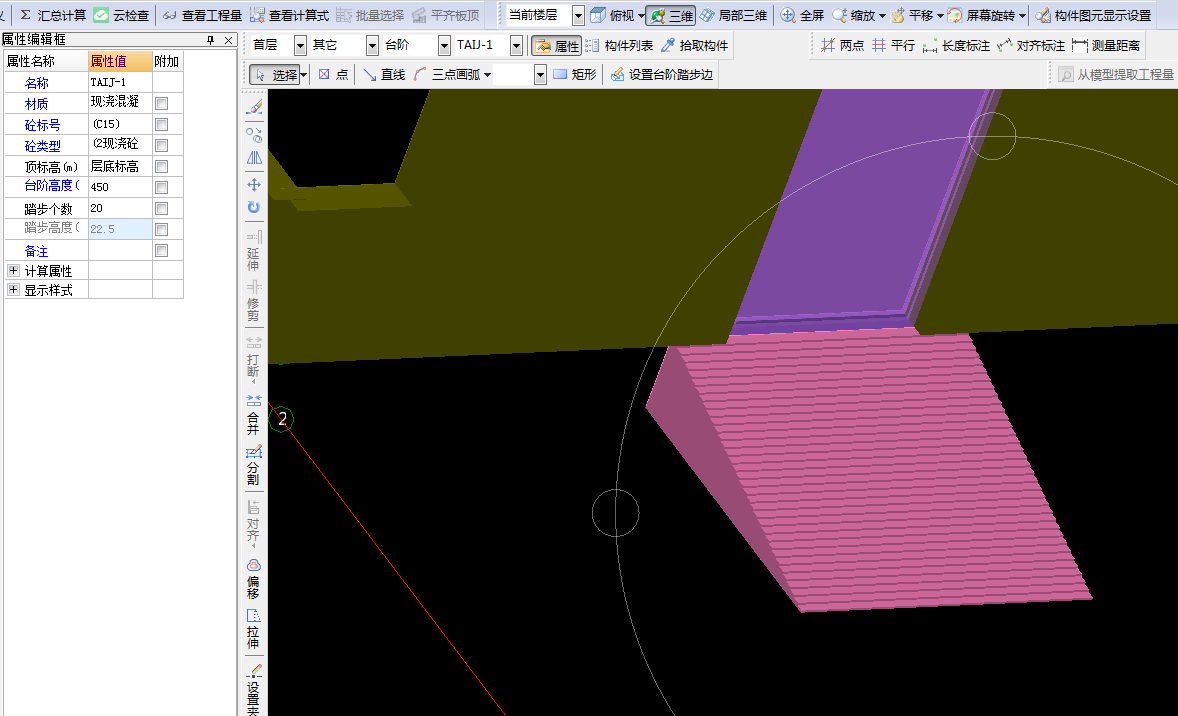Click 分割 split tool in vertical toolbar

(x=254, y=465)
